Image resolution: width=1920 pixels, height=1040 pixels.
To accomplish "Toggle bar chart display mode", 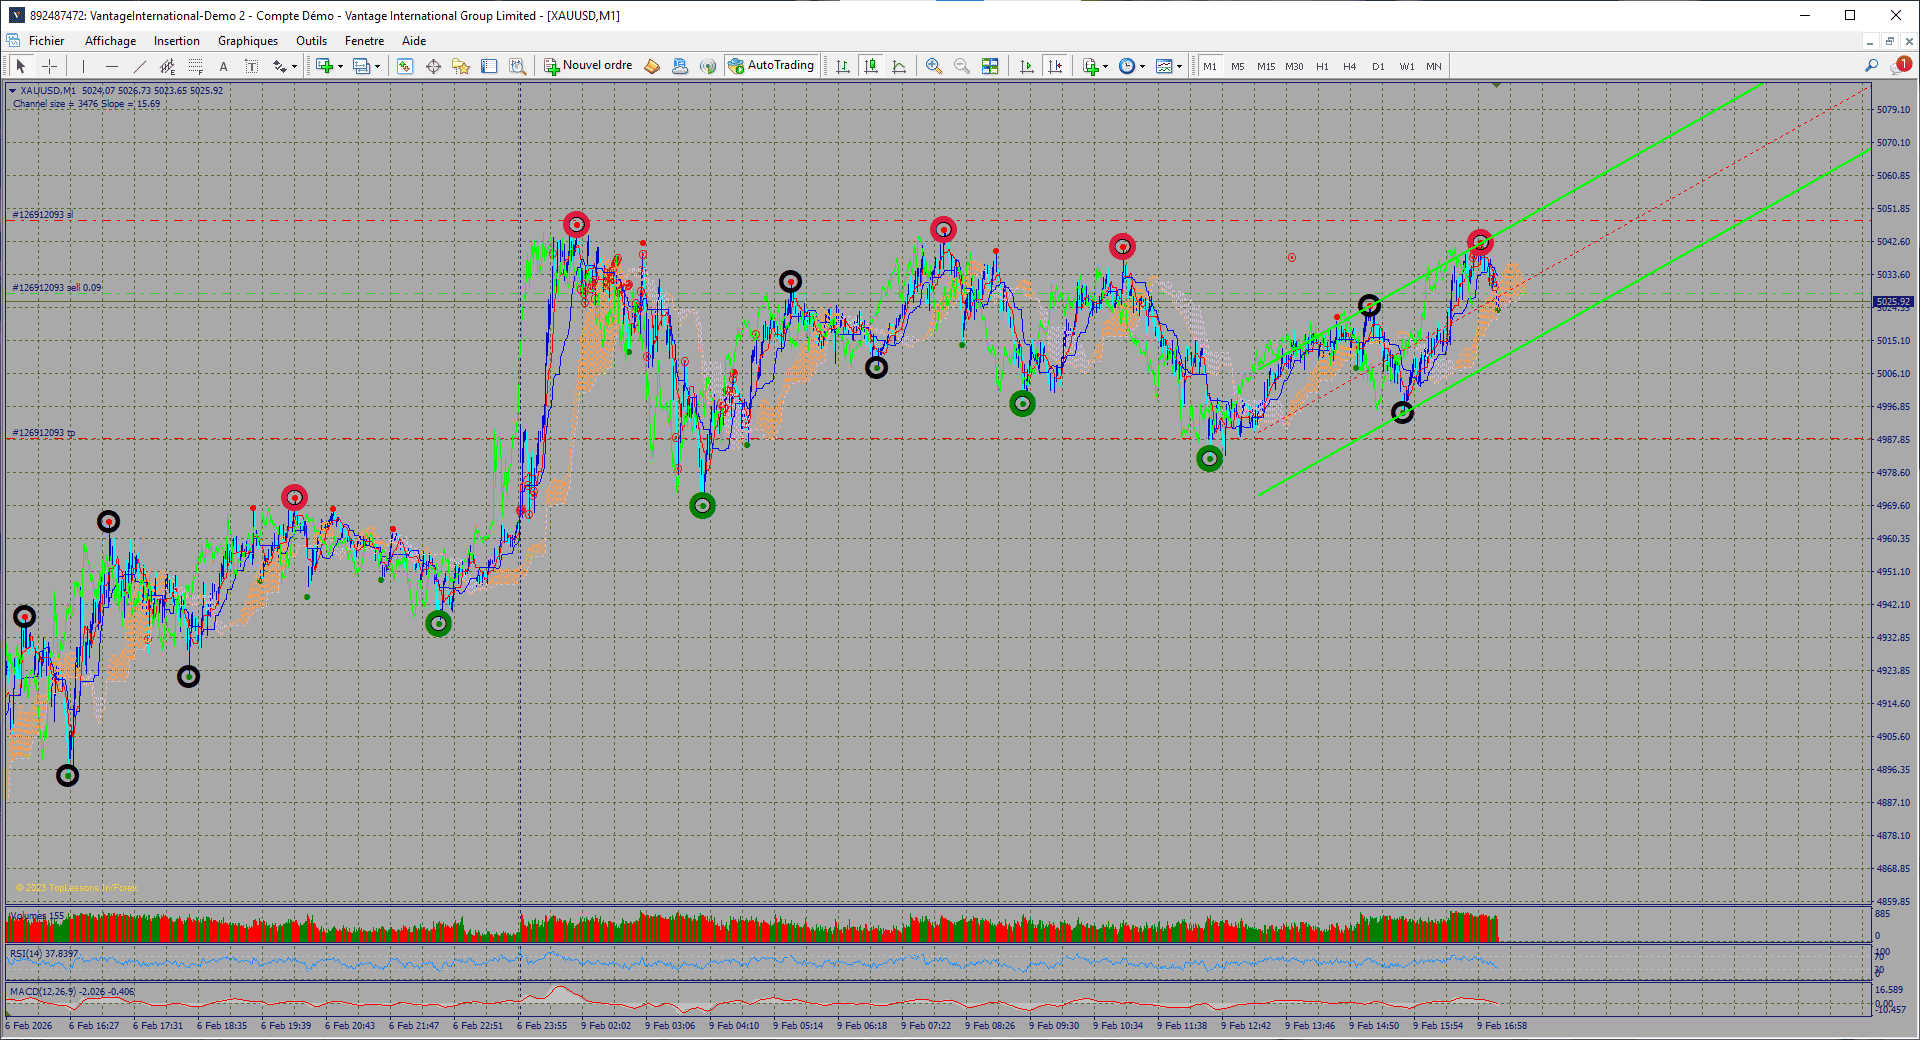I will point(843,66).
